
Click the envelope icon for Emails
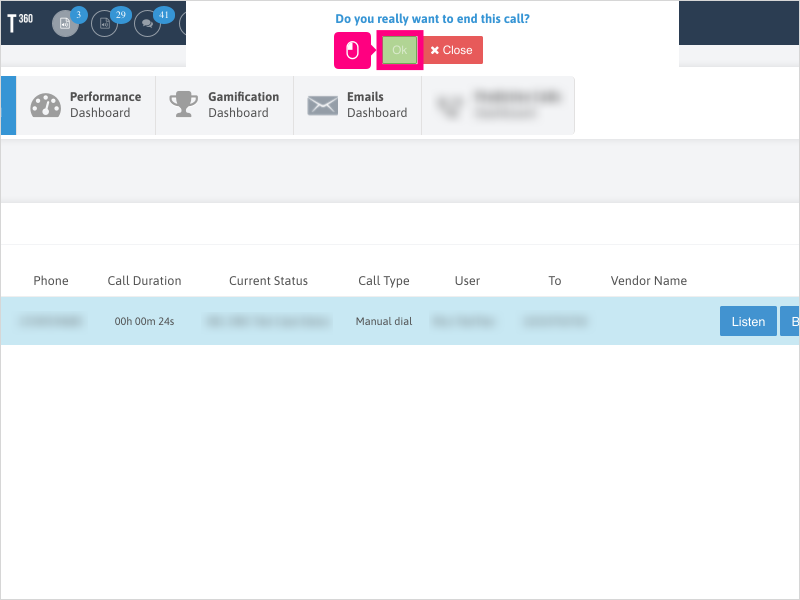(x=322, y=106)
